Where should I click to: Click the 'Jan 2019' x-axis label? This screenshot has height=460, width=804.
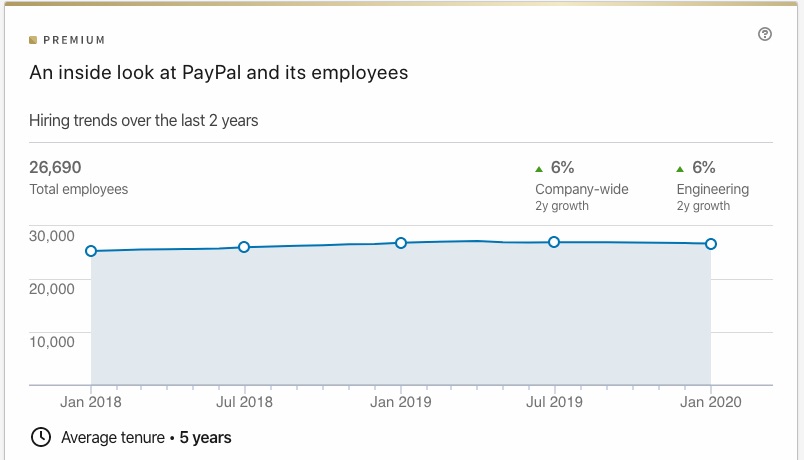coord(401,402)
